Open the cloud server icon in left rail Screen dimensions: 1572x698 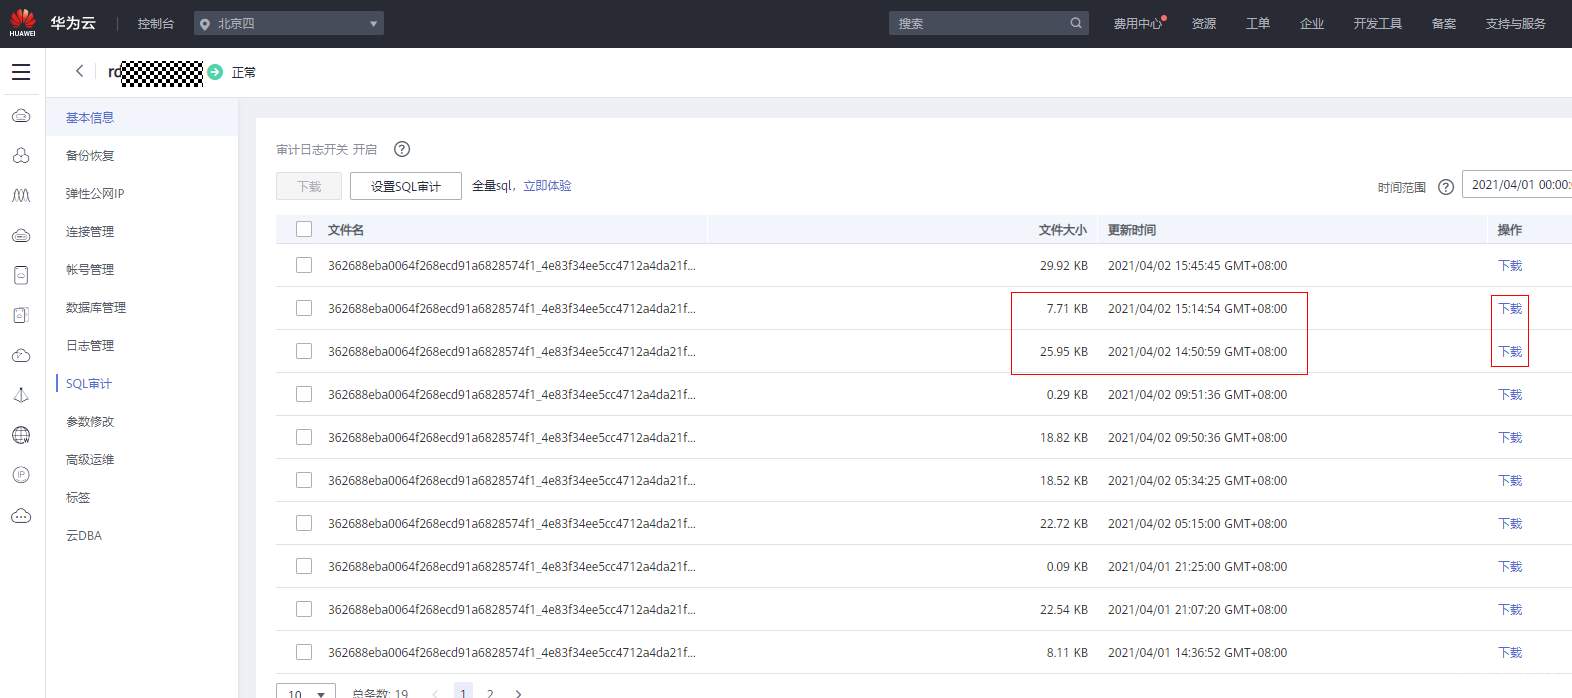point(21,116)
